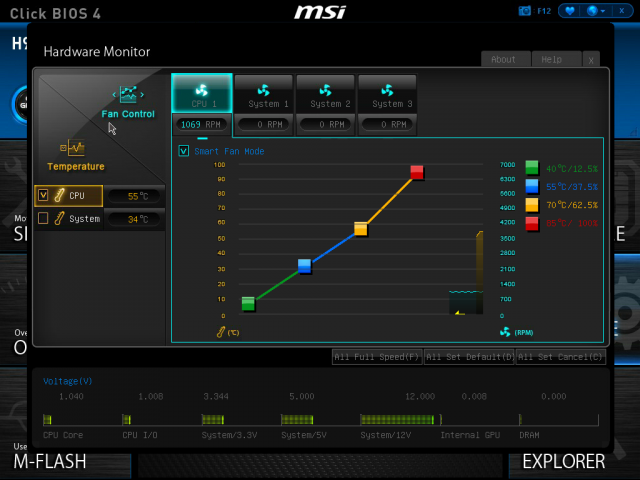Select the red curve point on graph
This screenshot has height=480, width=640.
(x=417, y=172)
